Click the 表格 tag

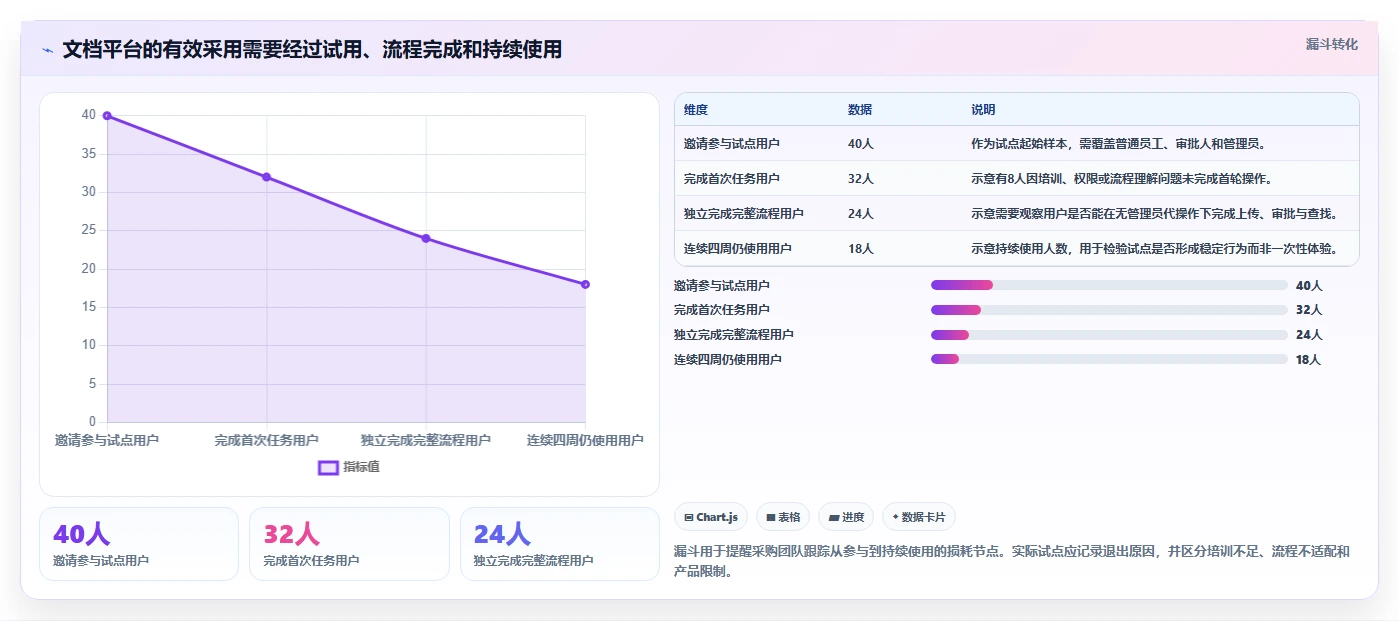783,517
